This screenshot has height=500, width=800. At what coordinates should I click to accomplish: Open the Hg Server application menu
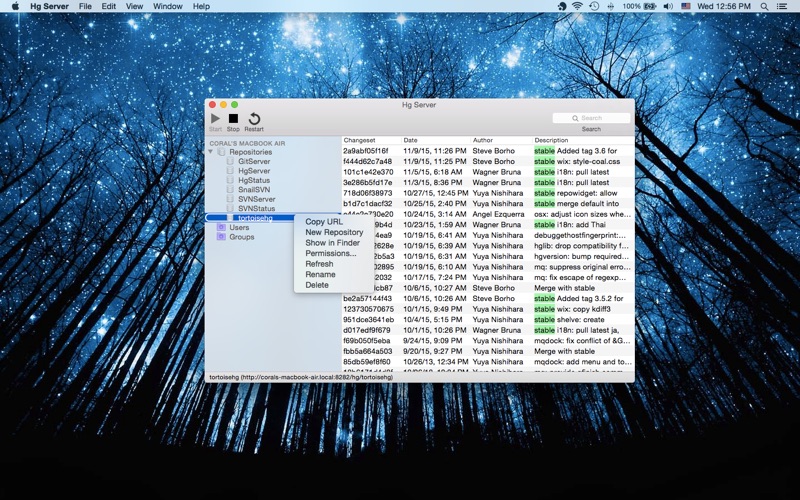(x=49, y=6)
